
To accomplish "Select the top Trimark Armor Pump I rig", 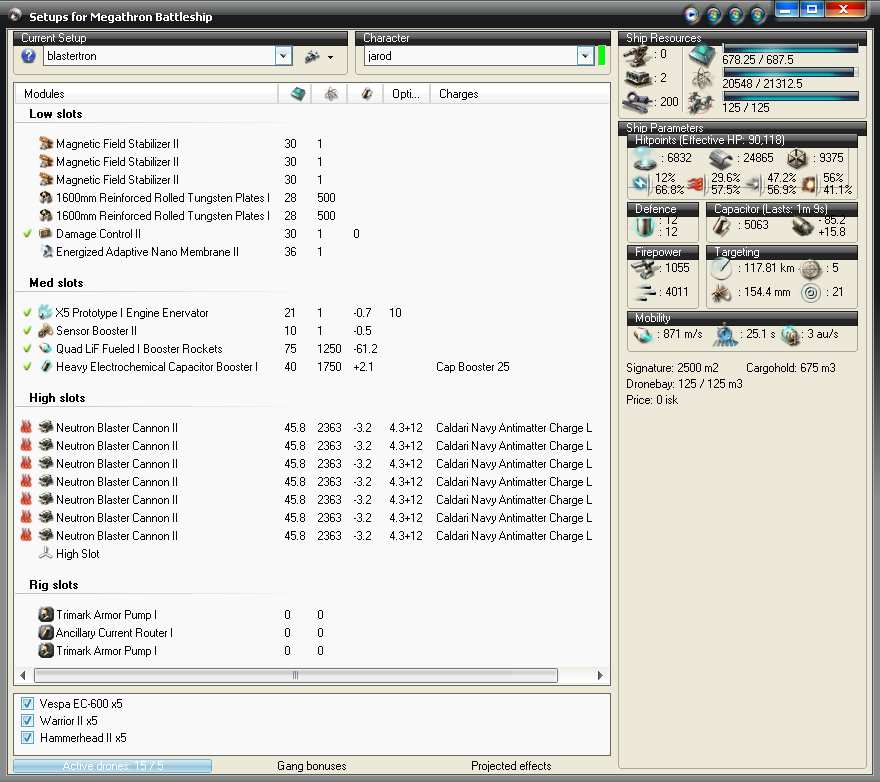I will [106, 615].
